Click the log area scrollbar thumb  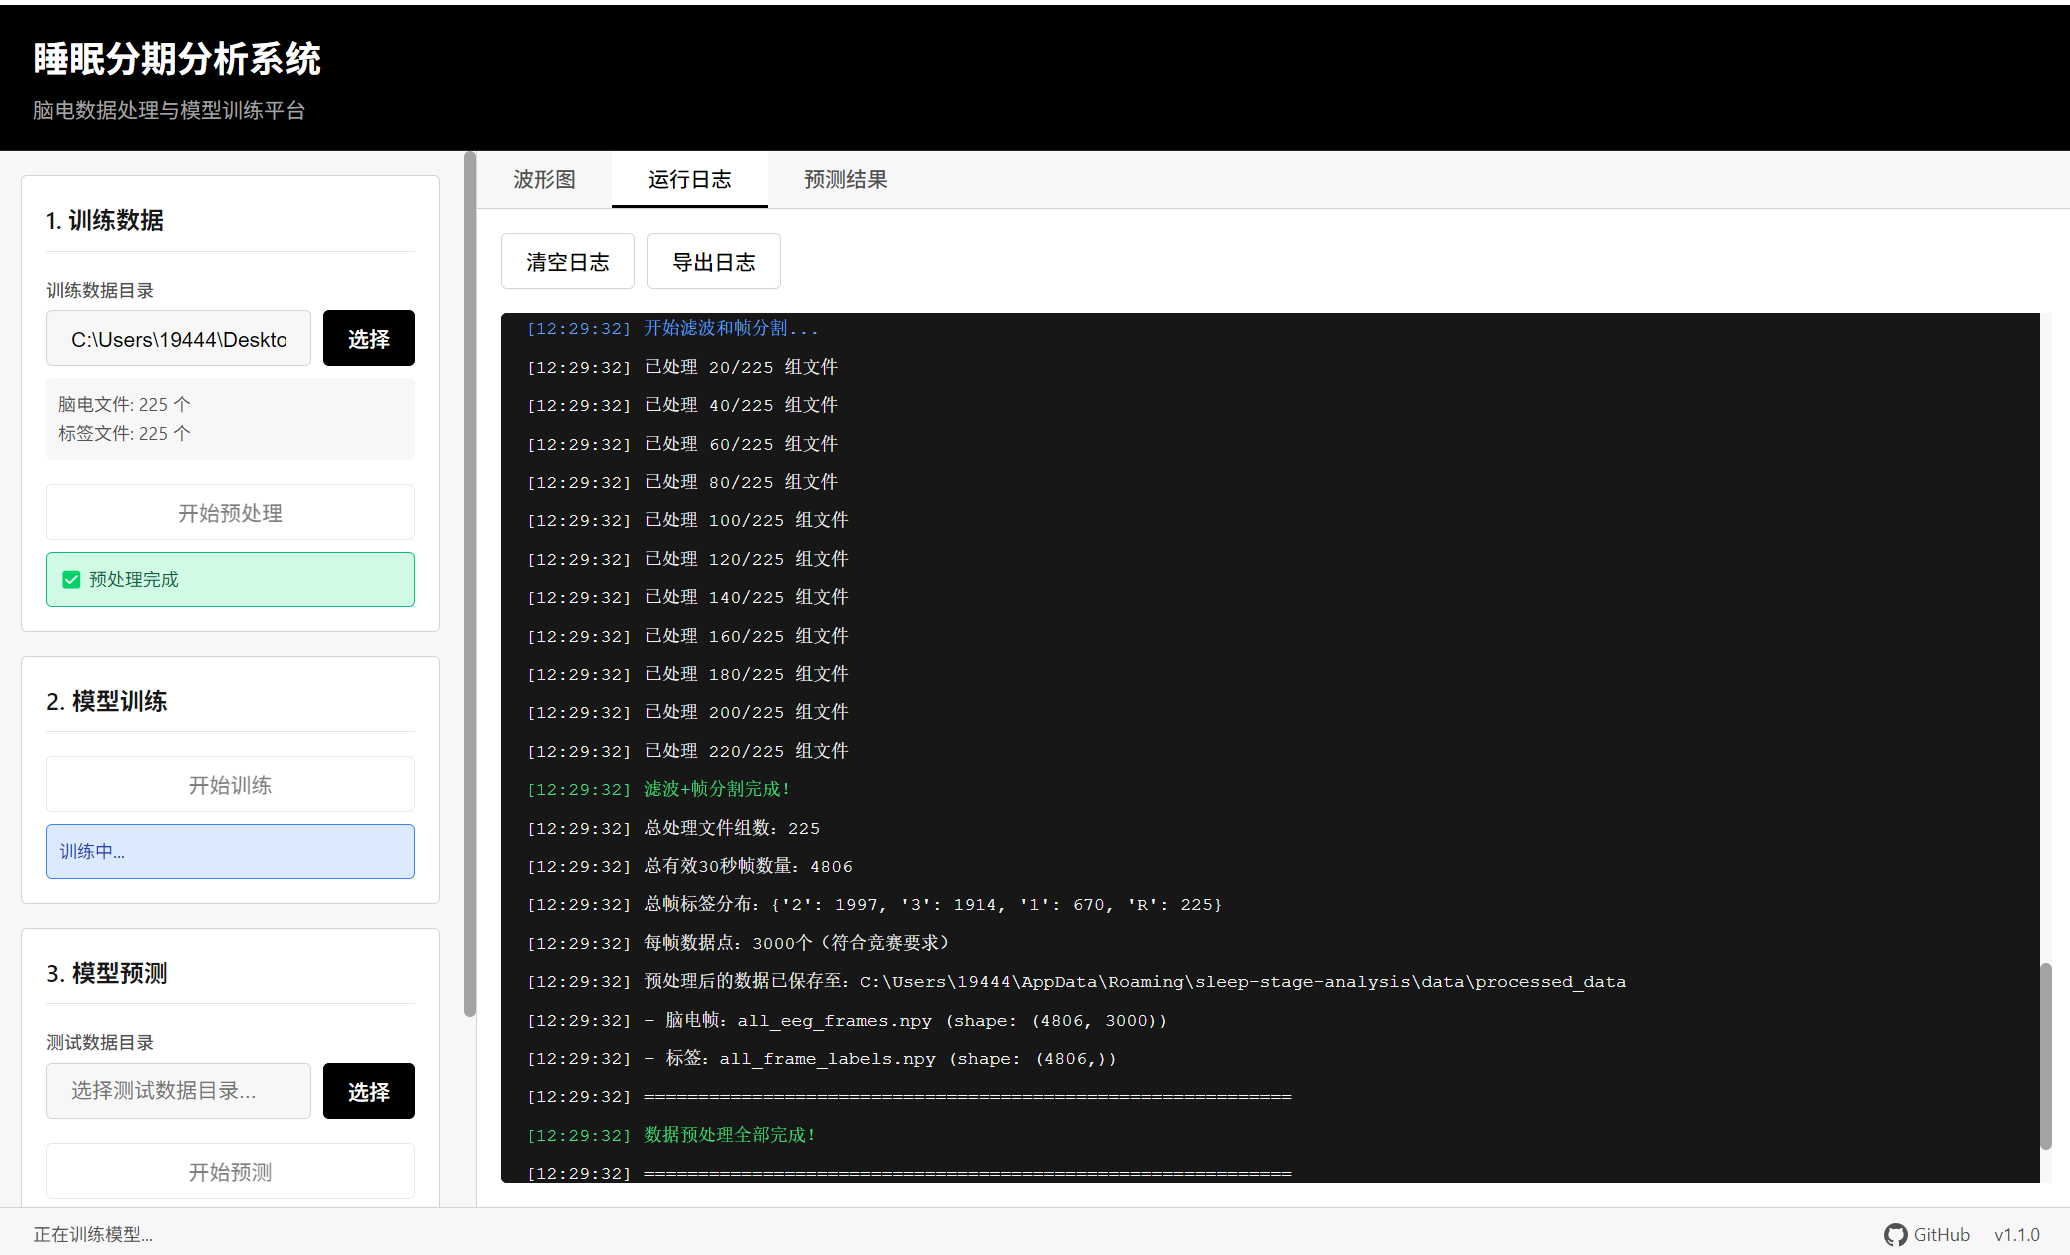tap(2045, 1055)
